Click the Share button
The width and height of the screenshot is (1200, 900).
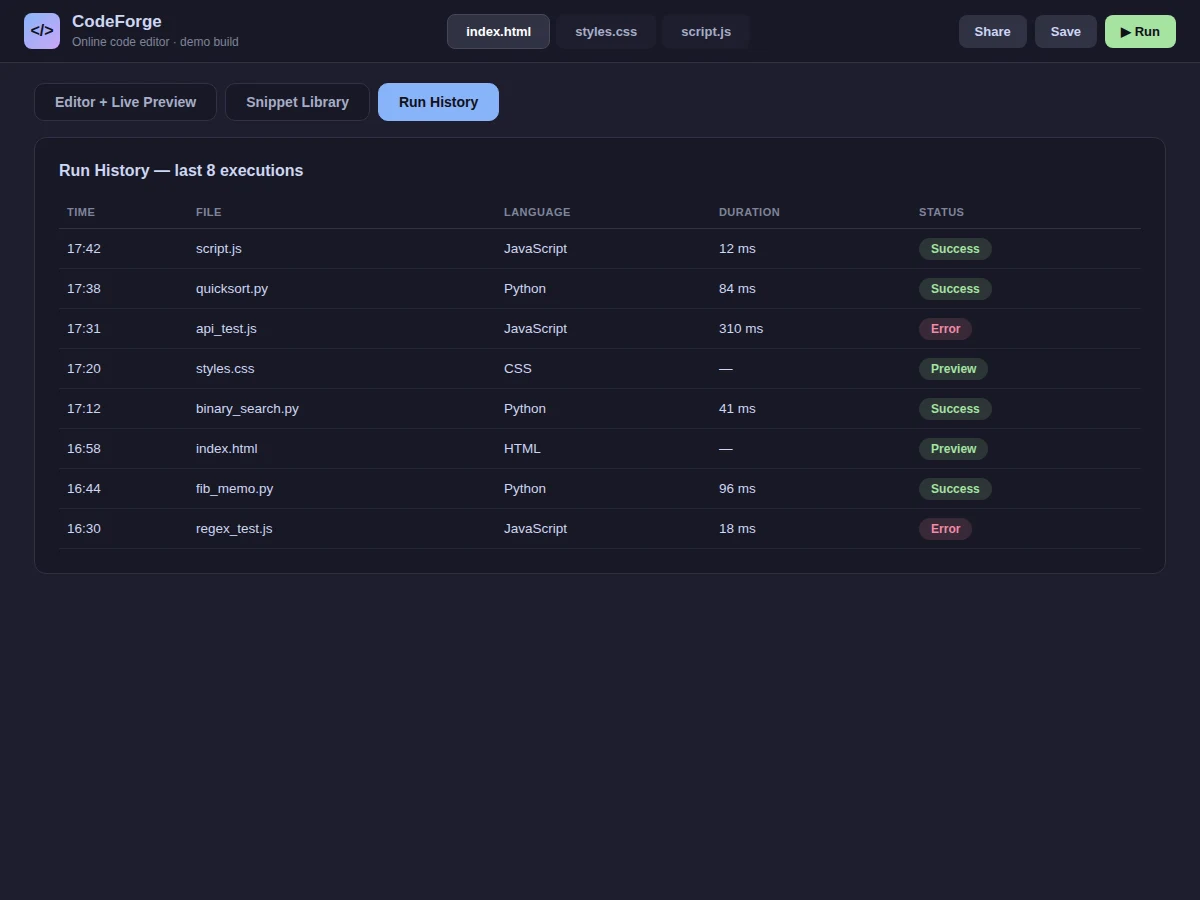coord(992,31)
